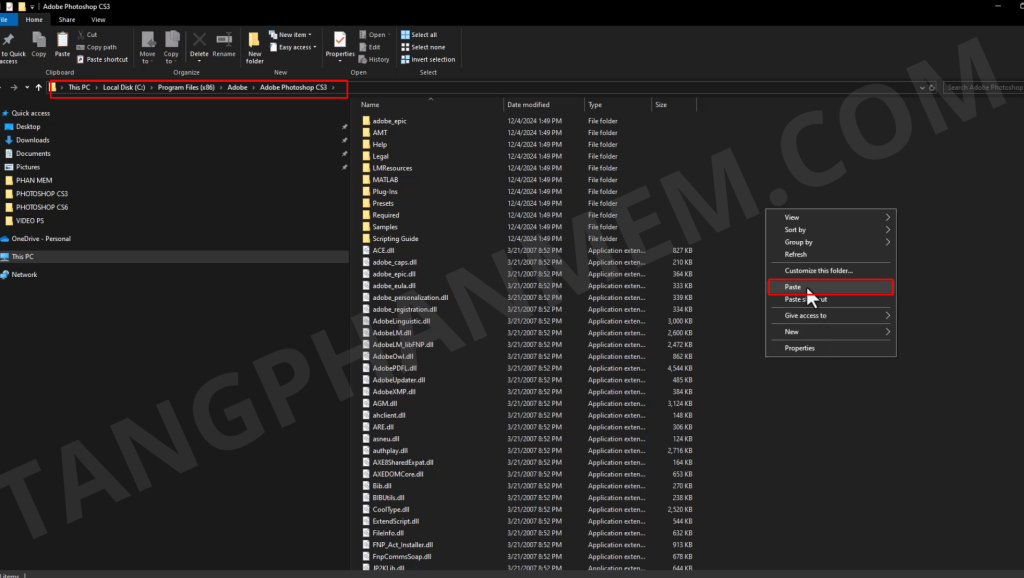Click the Paste icon in the Clipboard ribbon group
This screenshot has width=1024, height=578.
[62, 41]
